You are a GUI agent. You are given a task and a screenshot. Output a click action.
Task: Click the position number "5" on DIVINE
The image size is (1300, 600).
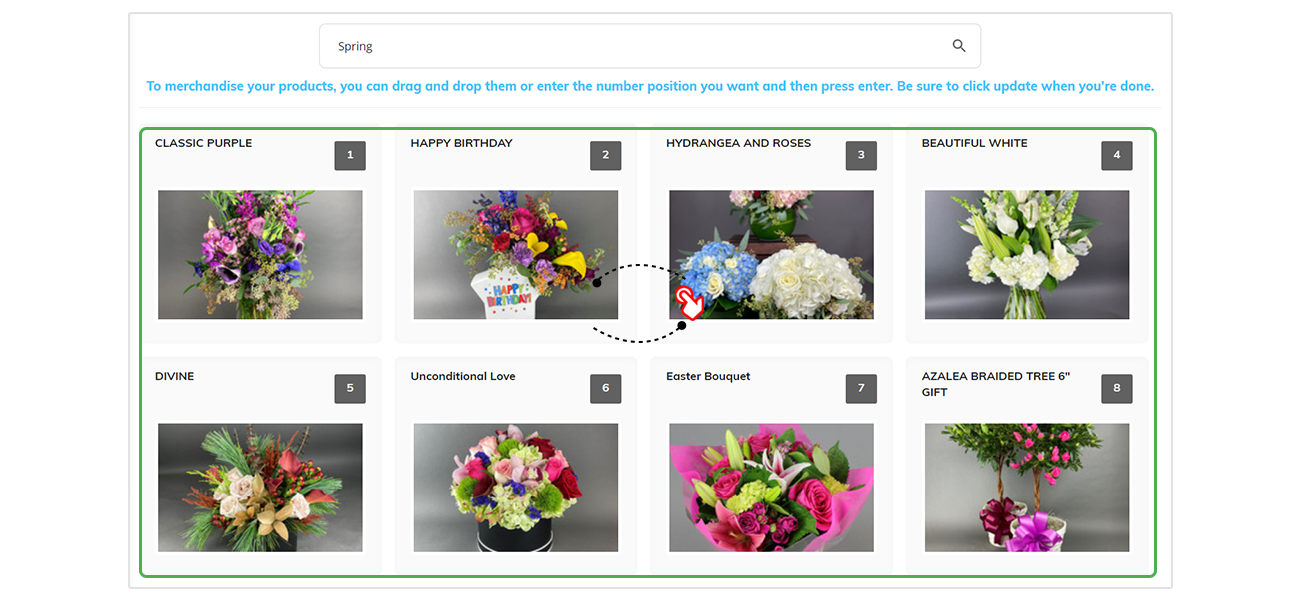349,388
